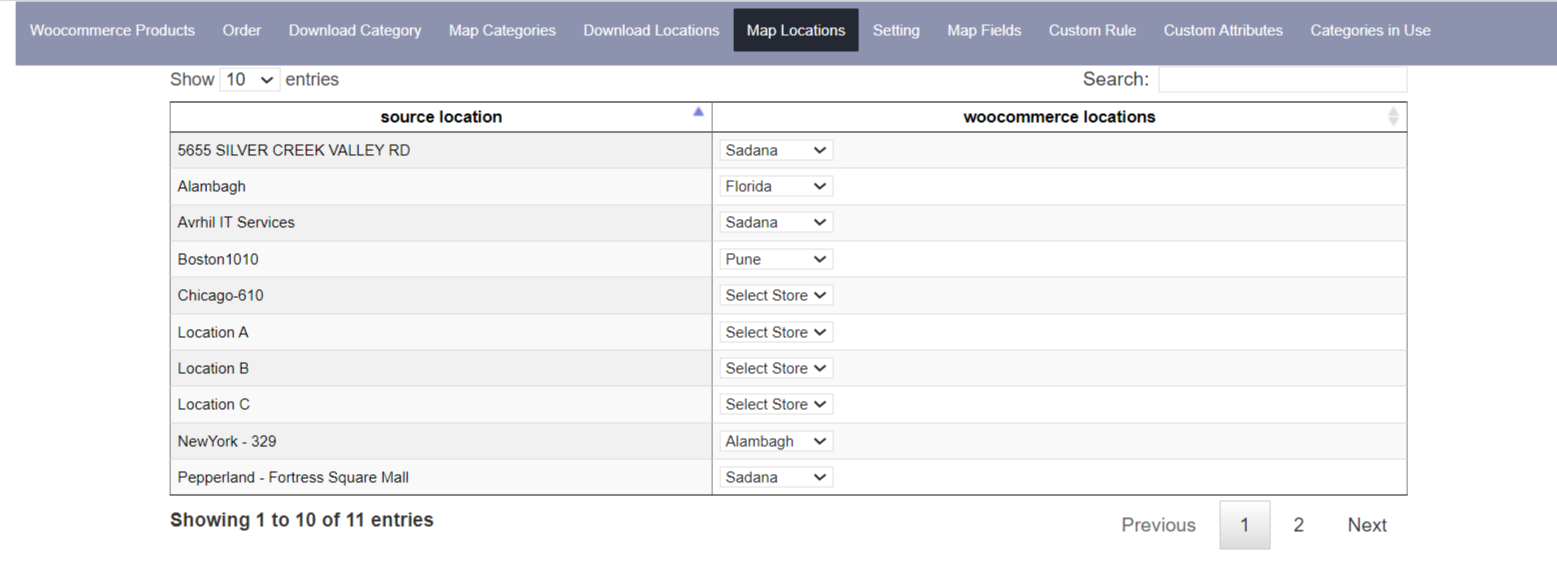Viewport: 1557px width, 576px height.
Task: Click the Alambagh source location cell
Action: click(441, 186)
